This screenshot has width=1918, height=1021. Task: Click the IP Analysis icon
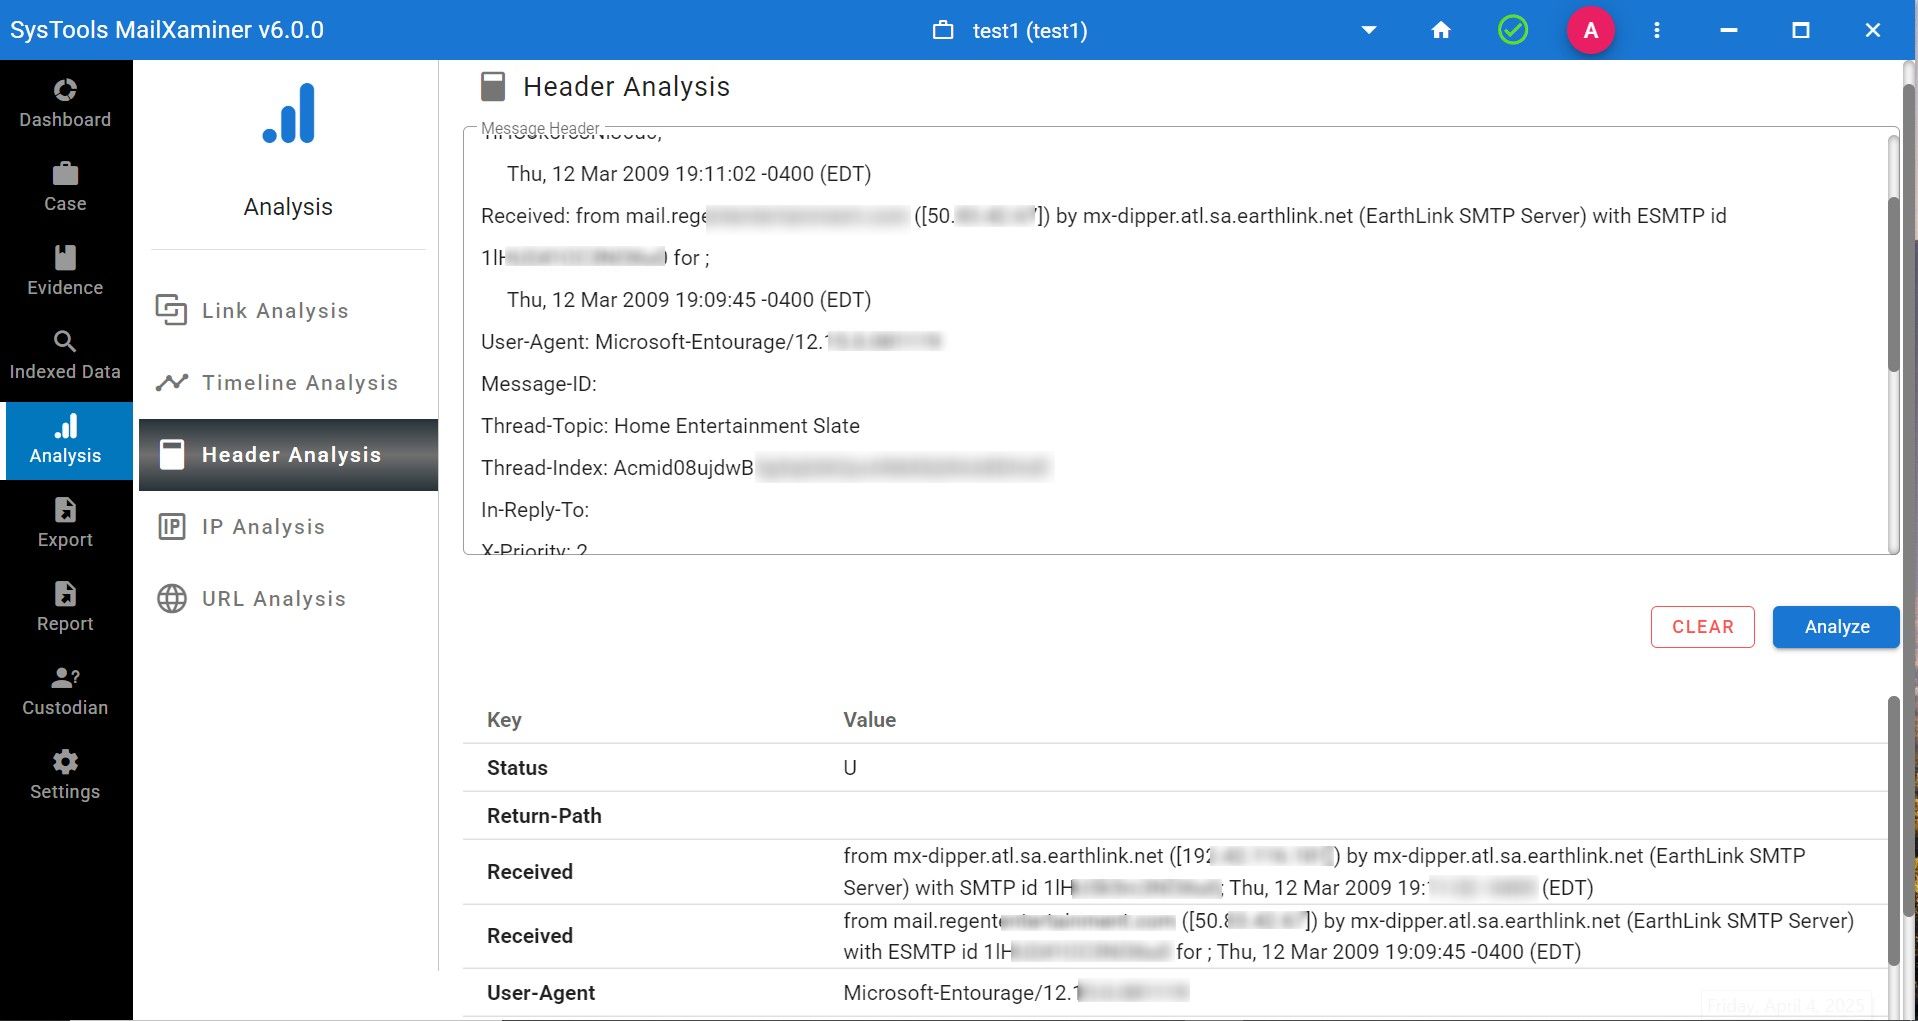tap(172, 527)
